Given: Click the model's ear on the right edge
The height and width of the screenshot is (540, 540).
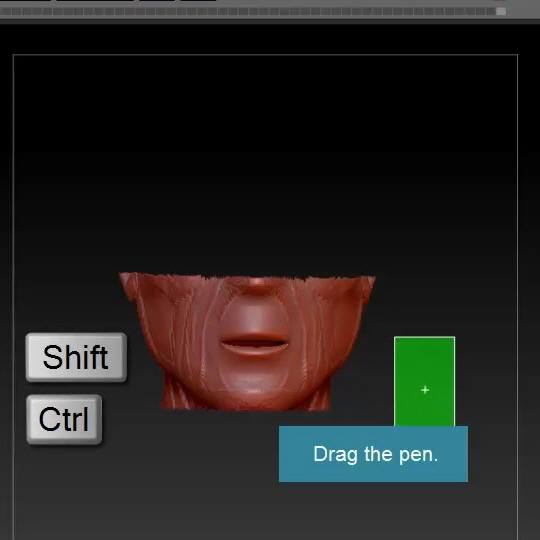Looking at the screenshot, I should pyautogui.click(x=368, y=286).
